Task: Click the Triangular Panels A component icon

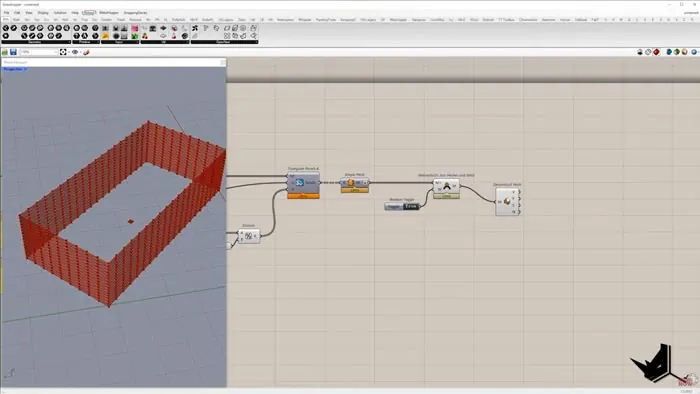Action: tap(300, 182)
